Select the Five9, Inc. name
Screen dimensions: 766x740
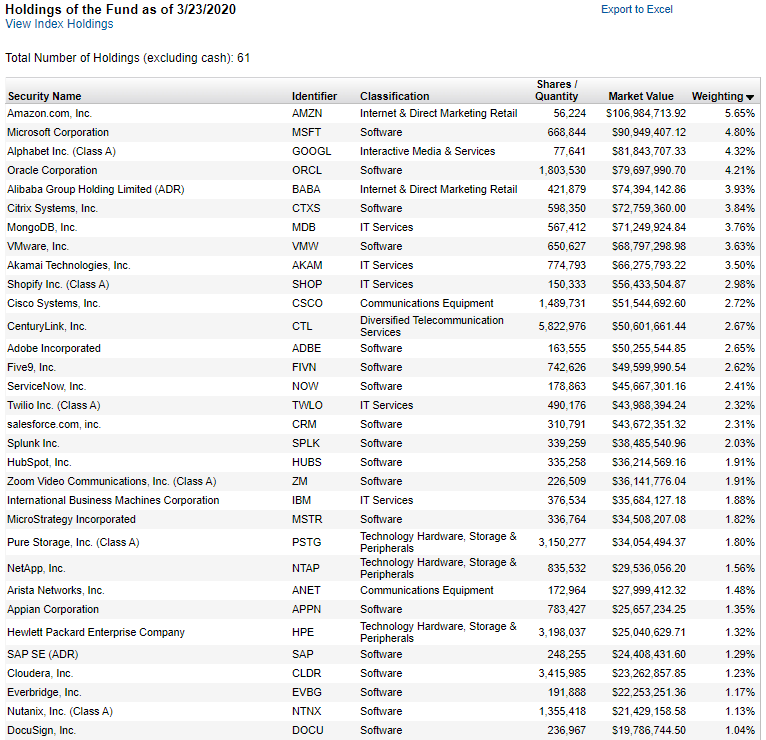coord(31,368)
